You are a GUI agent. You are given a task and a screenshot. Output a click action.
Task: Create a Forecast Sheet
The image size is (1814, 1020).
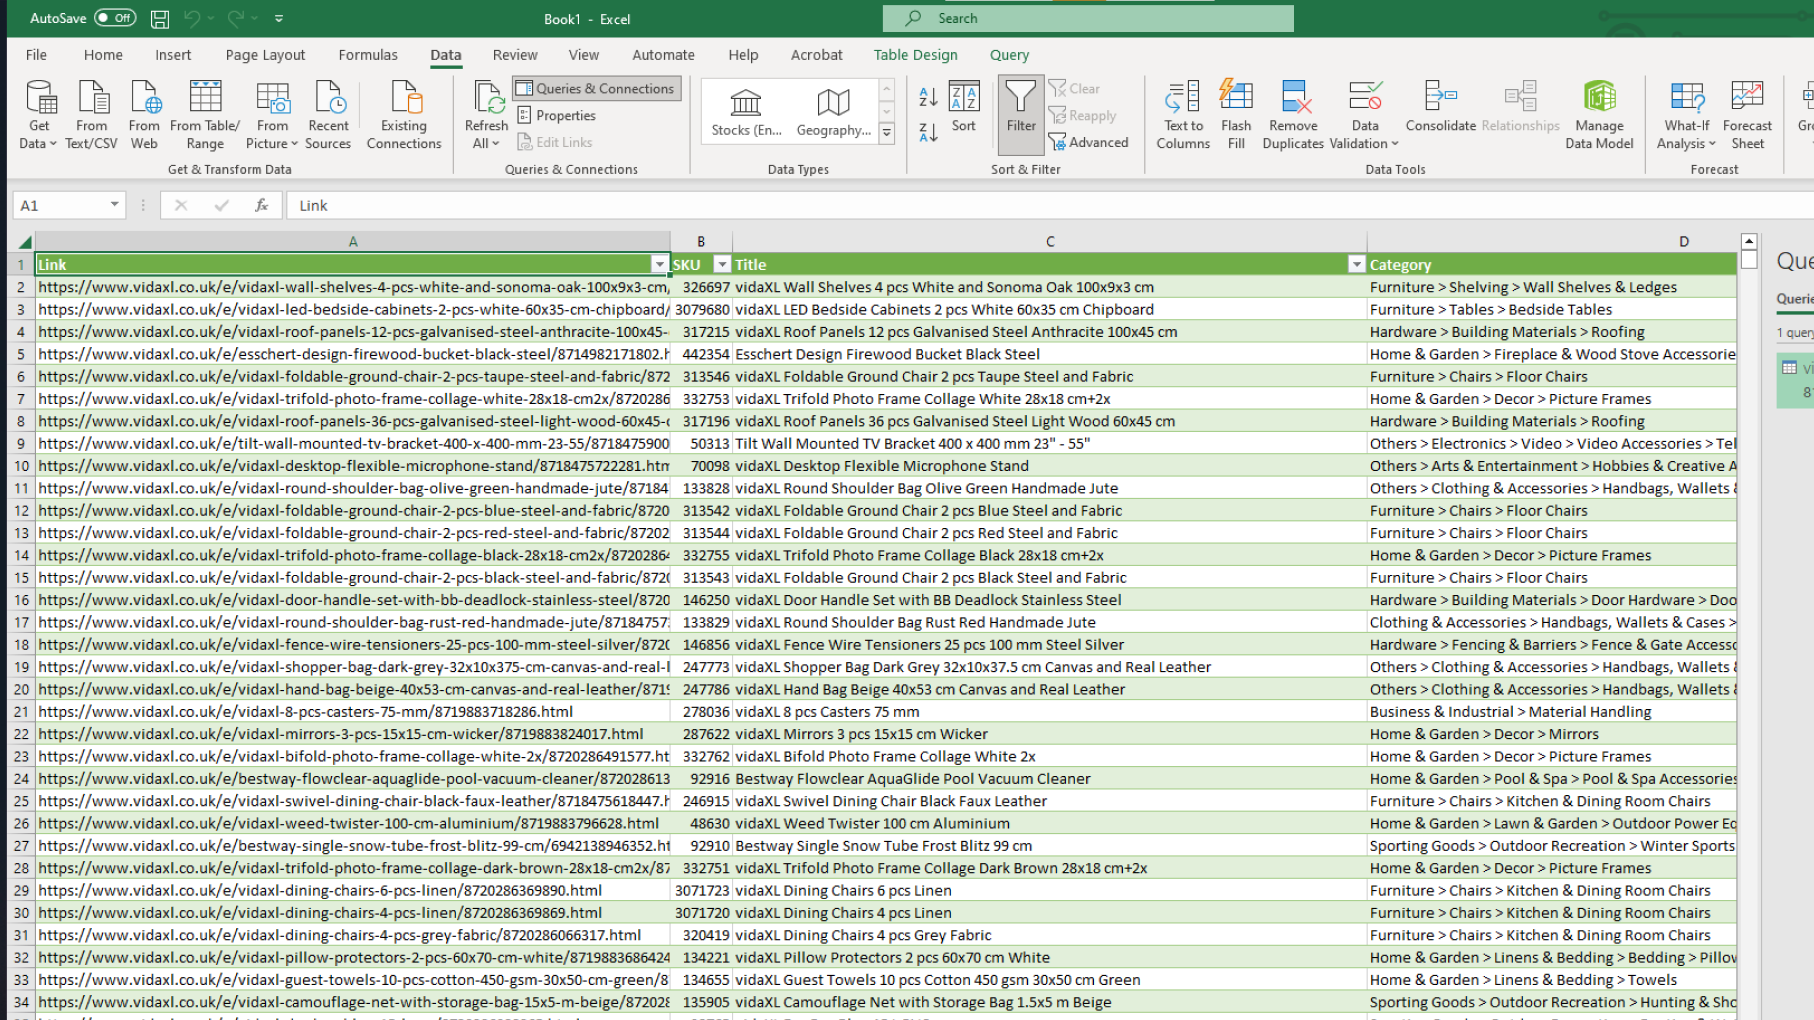pyautogui.click(x=1747, y=115)
